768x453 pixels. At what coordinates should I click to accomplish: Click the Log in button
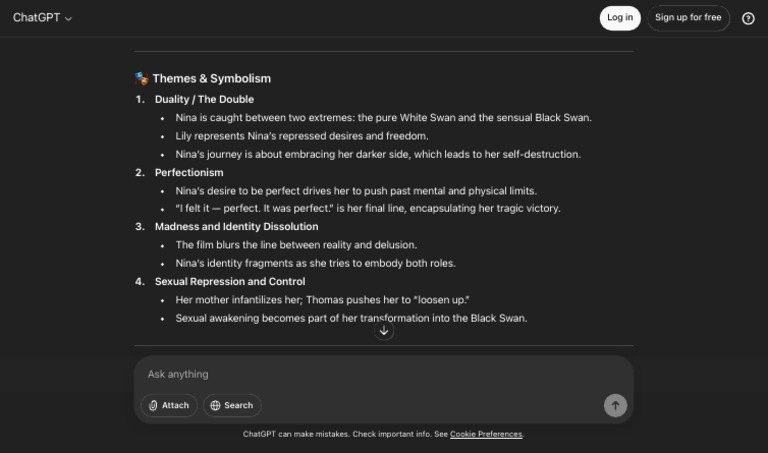620,18
